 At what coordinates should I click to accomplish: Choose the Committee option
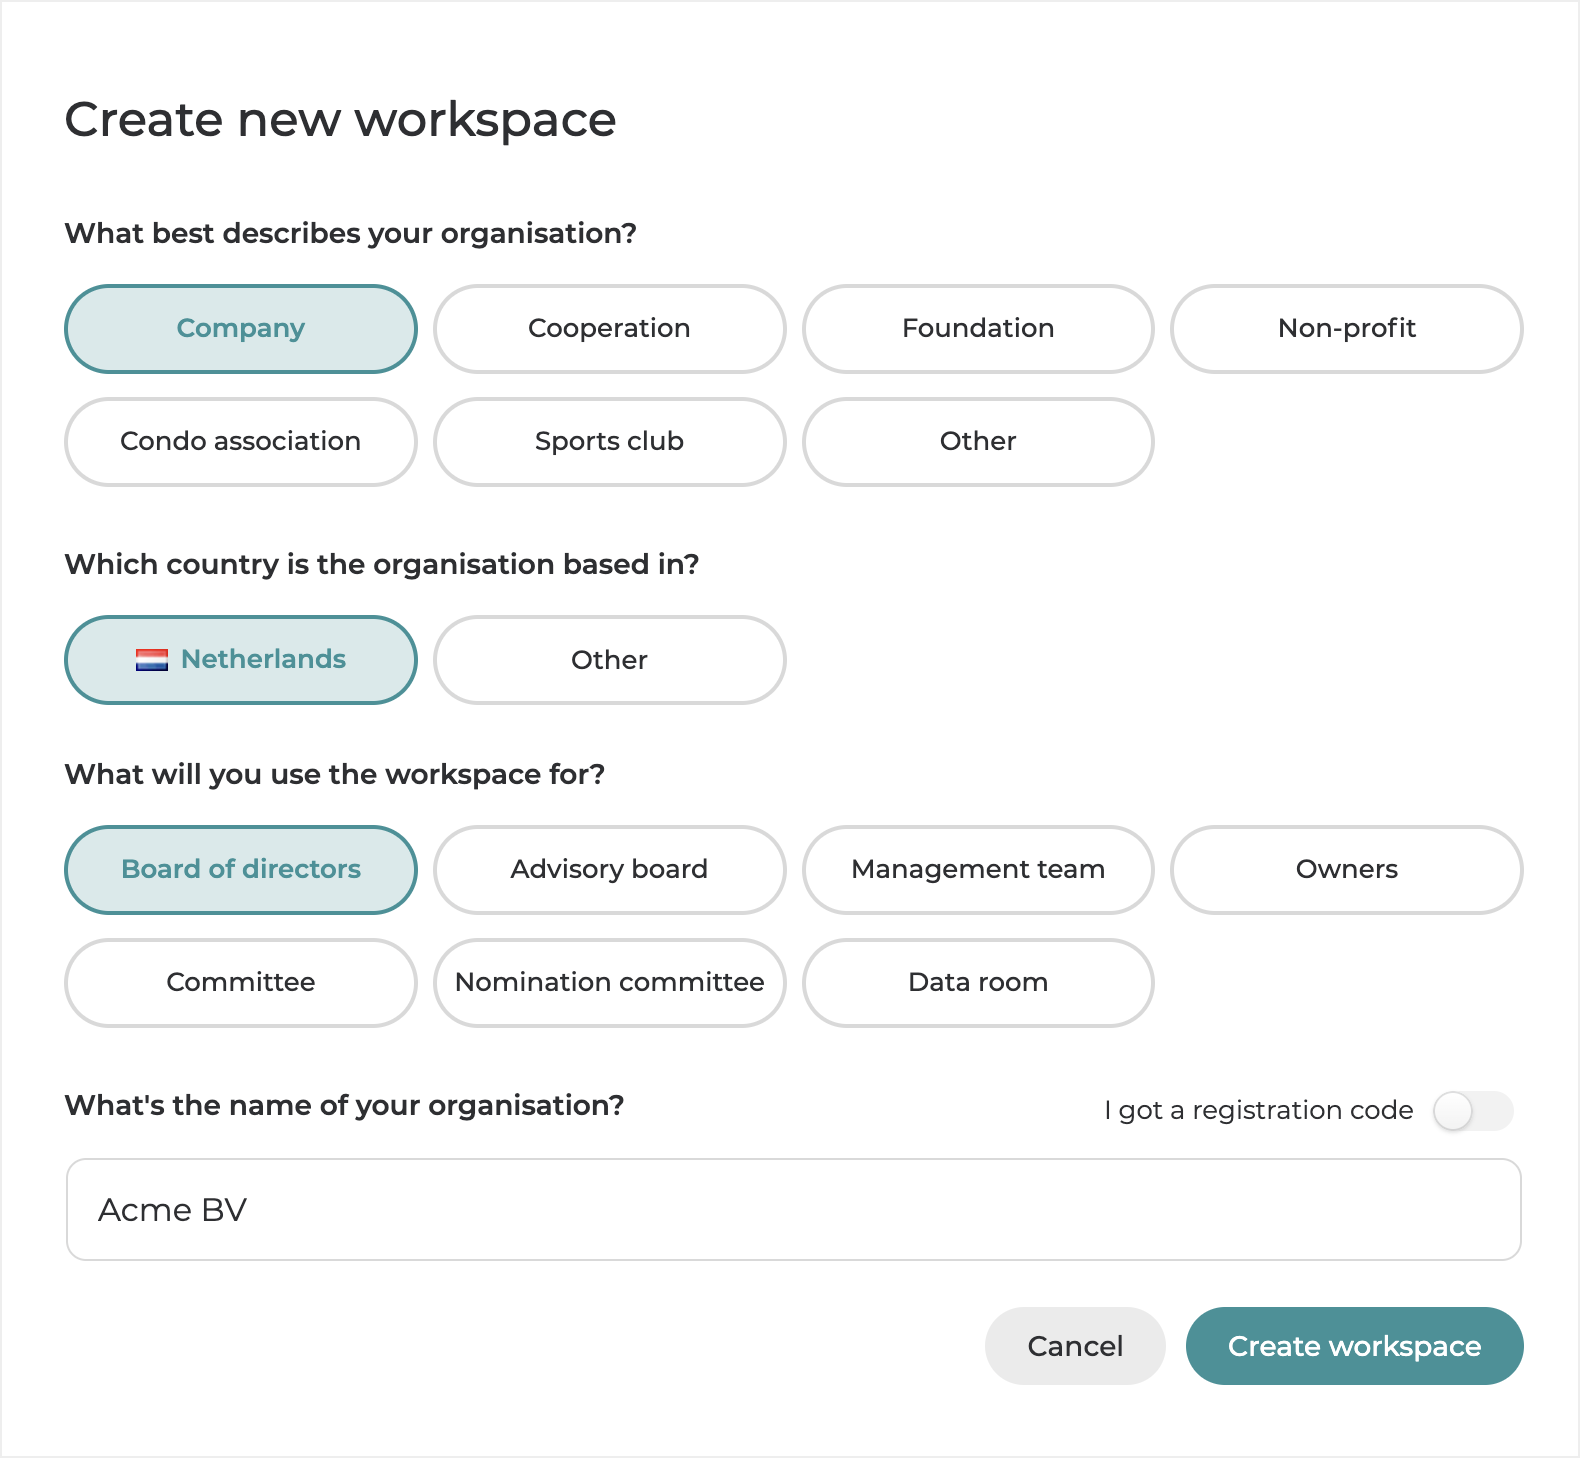pyautogui.click(x=241, y=983)
